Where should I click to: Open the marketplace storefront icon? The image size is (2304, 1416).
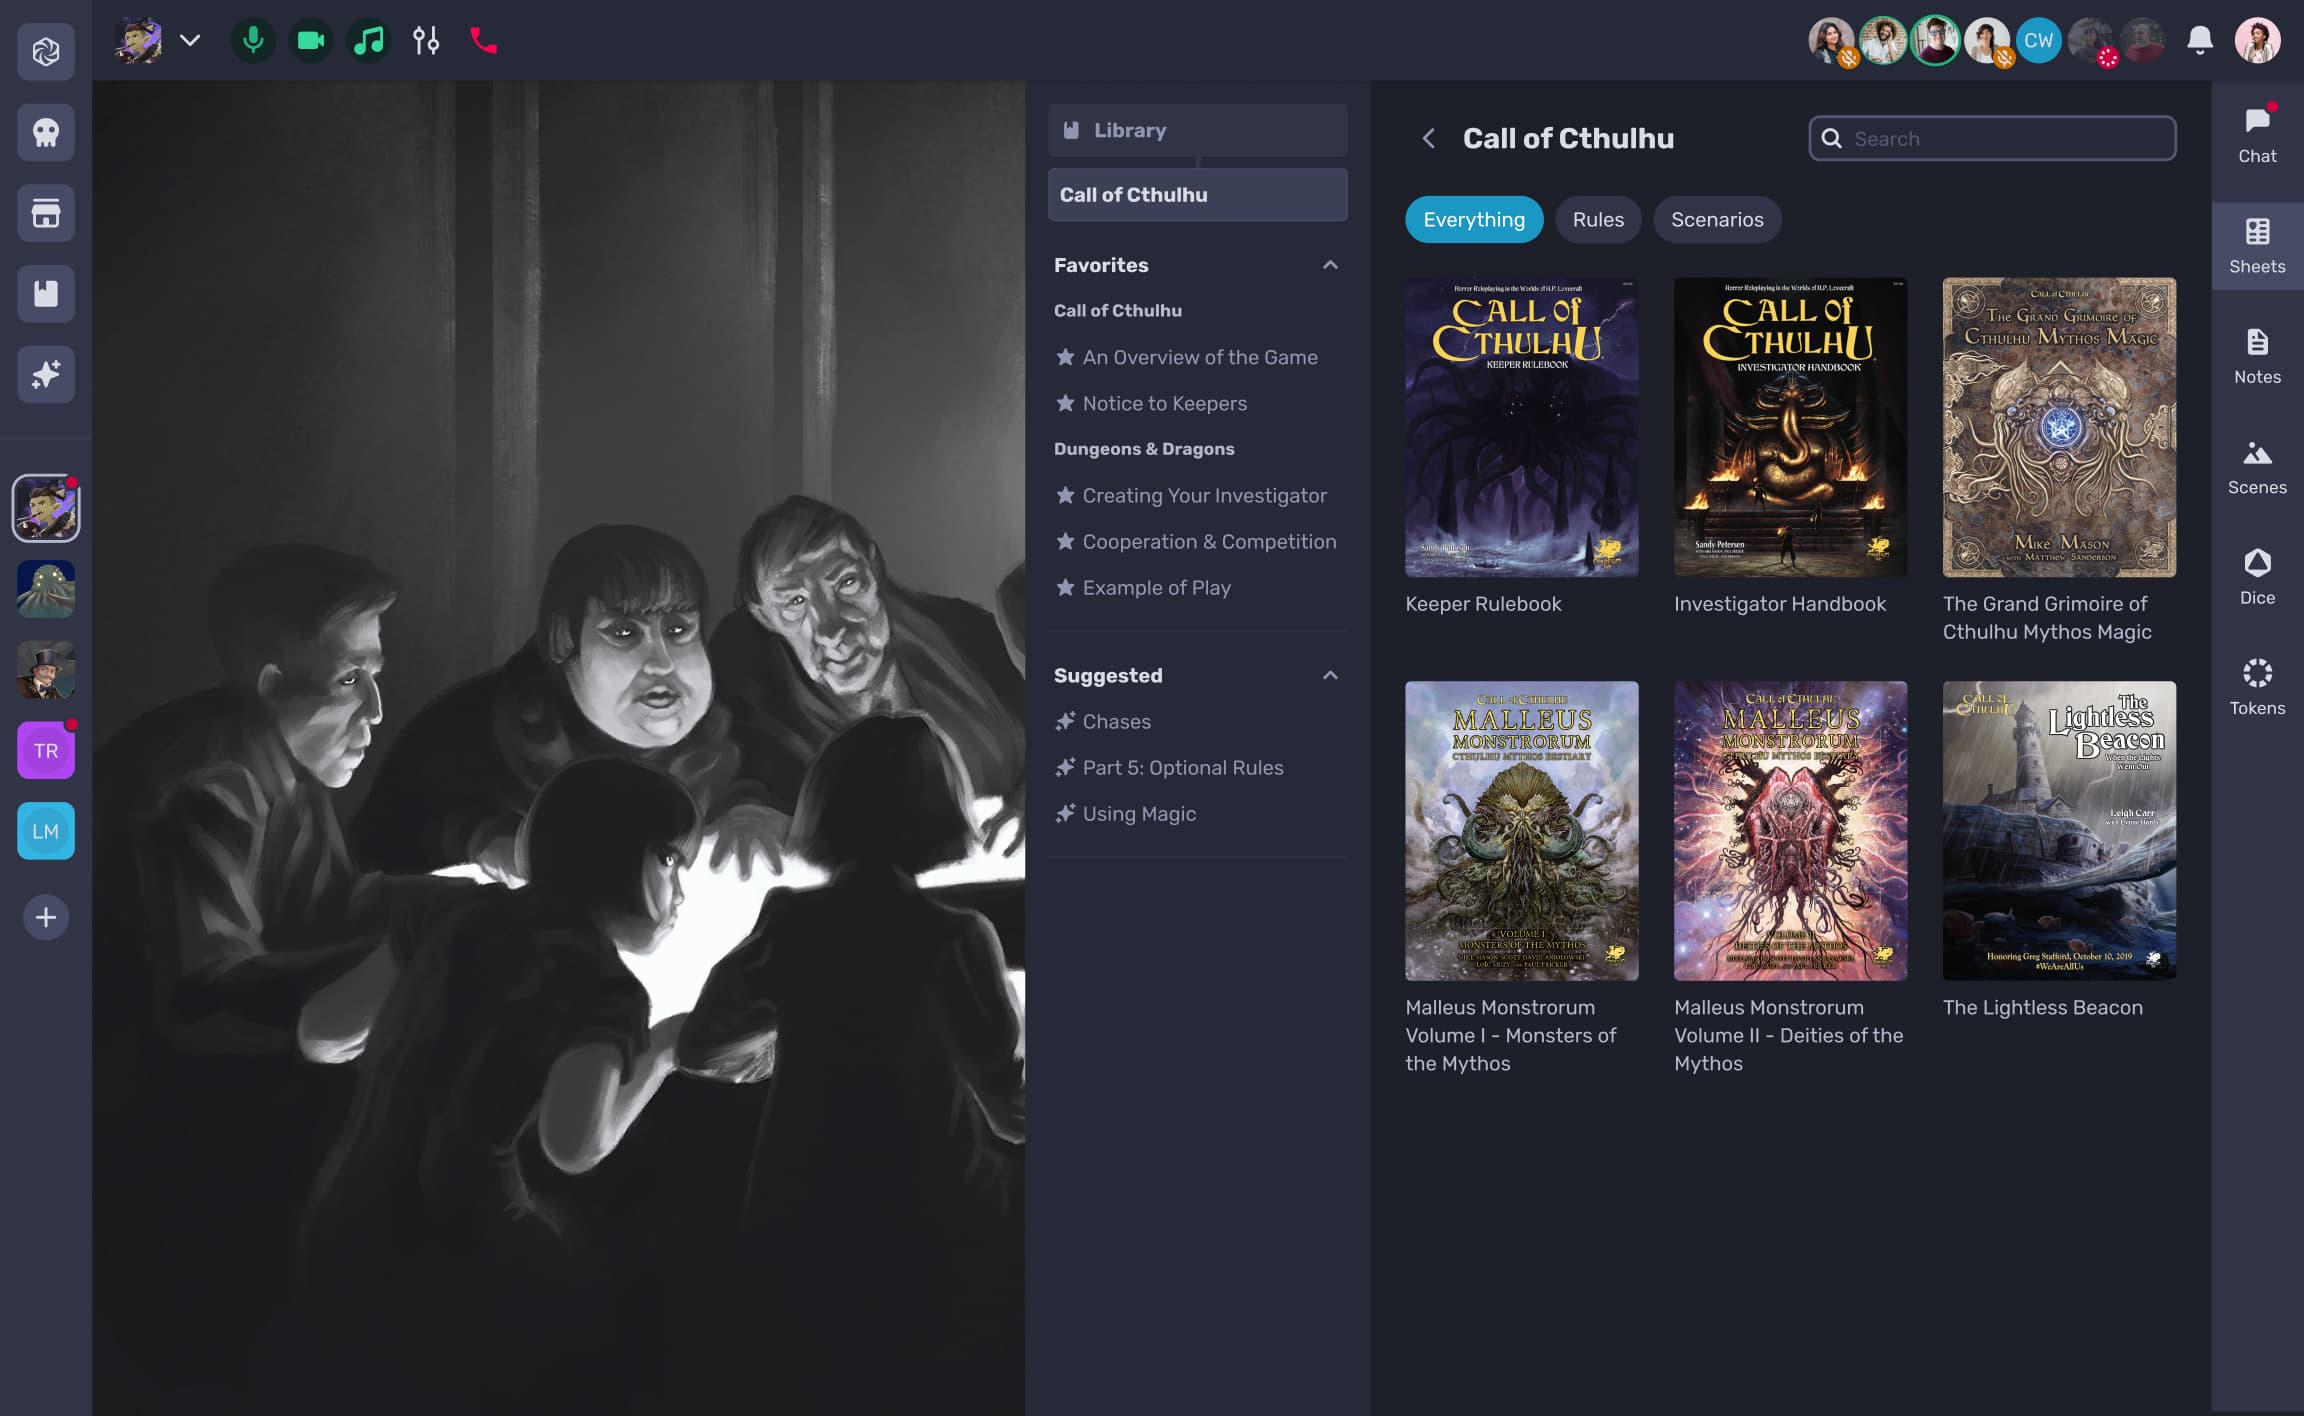[x=46, y=213]
